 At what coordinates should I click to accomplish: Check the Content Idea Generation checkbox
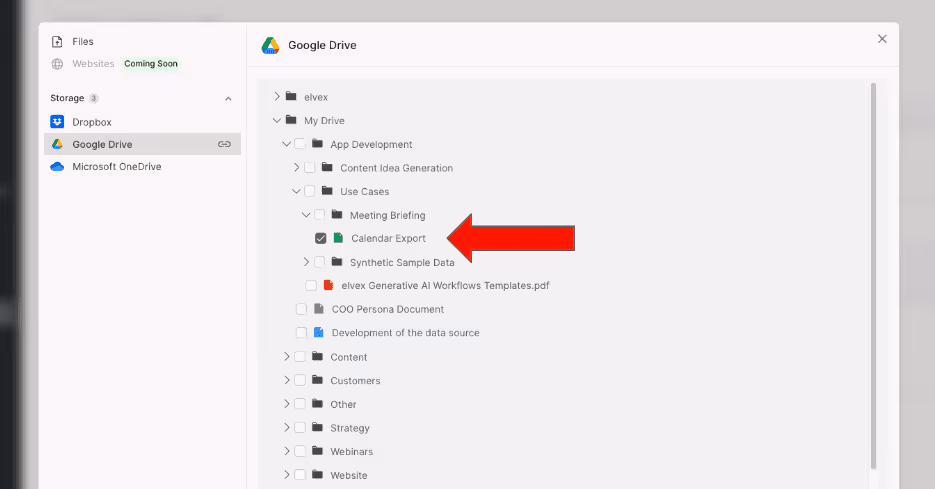click(309, 168)
